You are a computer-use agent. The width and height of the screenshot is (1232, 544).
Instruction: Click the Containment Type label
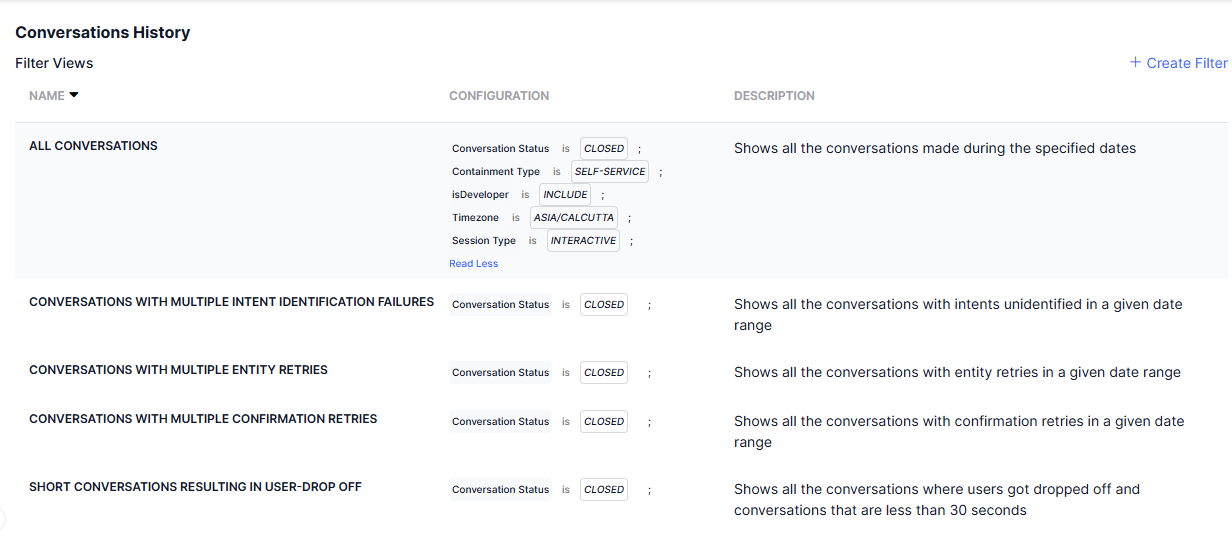(495, 172)
